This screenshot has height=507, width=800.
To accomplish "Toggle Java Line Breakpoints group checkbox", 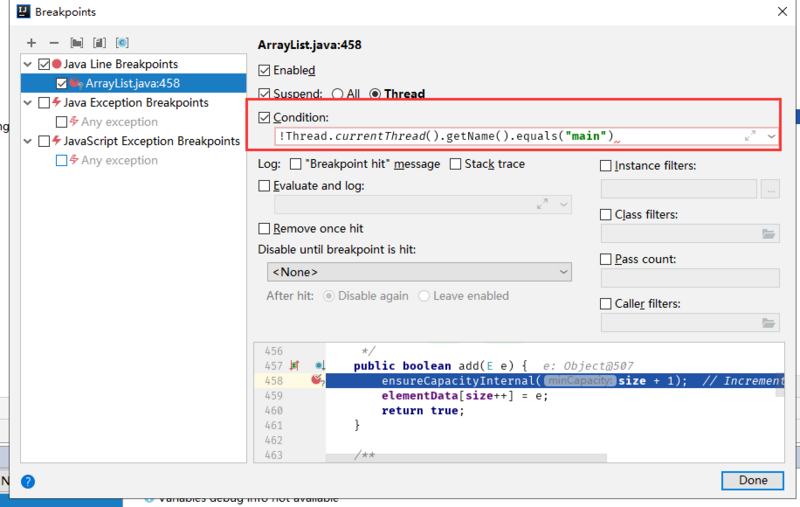I will click(44, 64).
